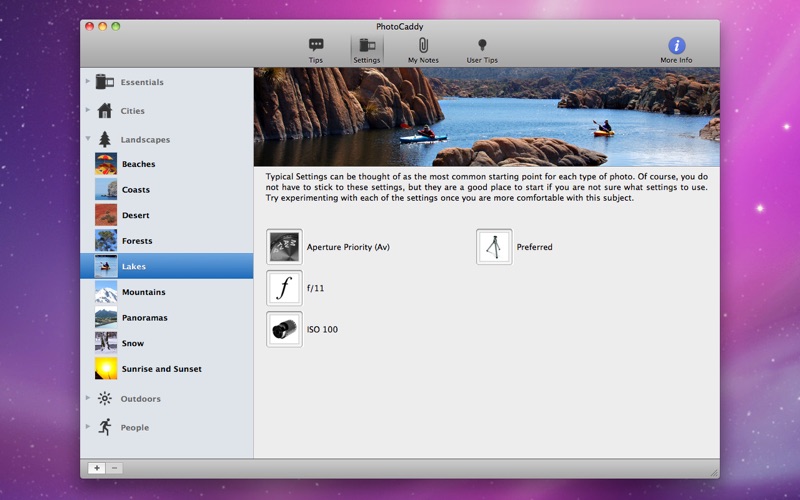Click the More Info blue icon

click(x=677, y=45)
